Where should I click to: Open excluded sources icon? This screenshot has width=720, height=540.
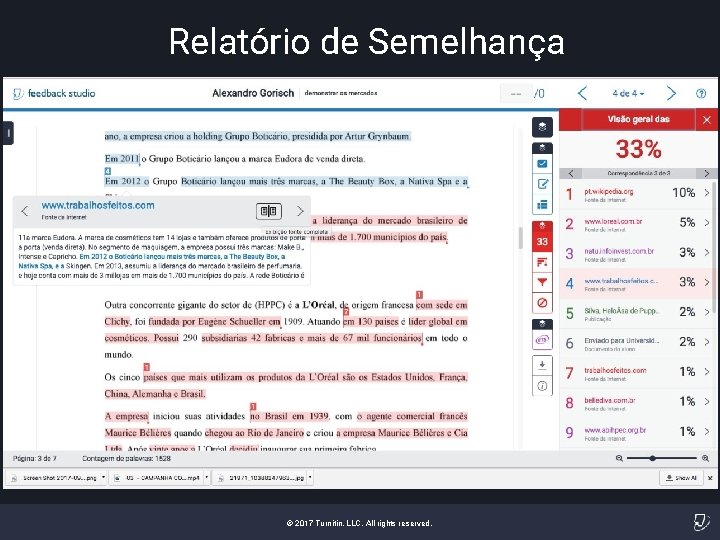point(542,303)
